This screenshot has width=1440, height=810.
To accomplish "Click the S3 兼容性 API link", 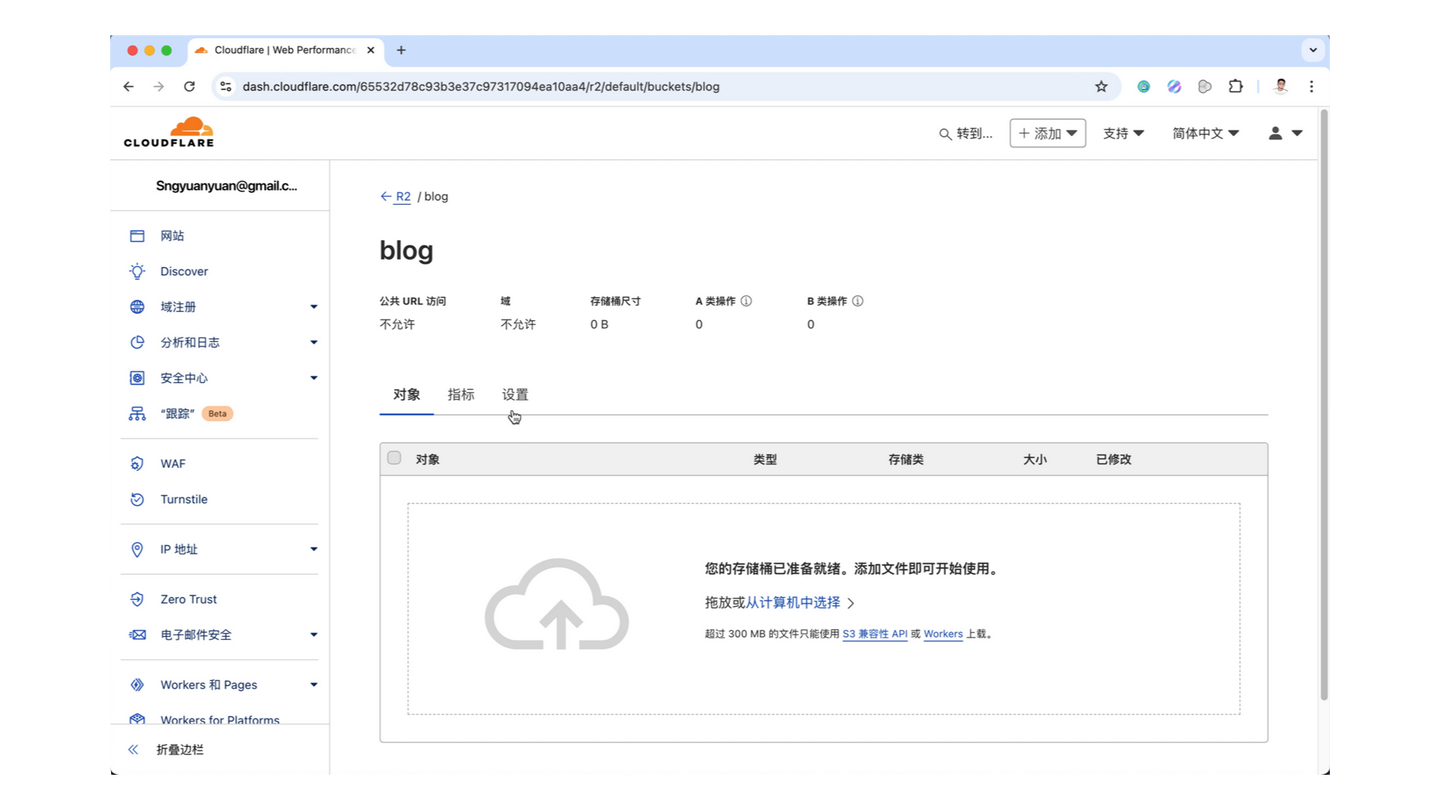I will [874, 634].
